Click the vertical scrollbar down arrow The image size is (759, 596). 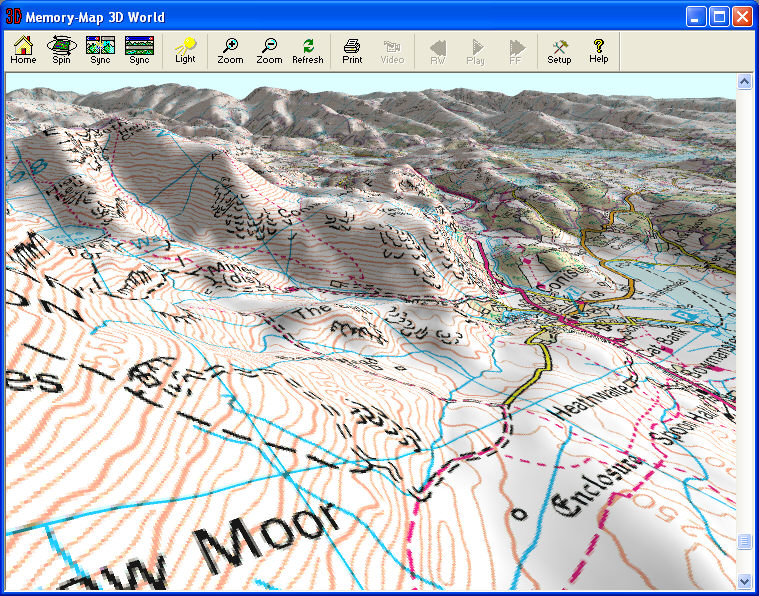click(x=744, y=580)
